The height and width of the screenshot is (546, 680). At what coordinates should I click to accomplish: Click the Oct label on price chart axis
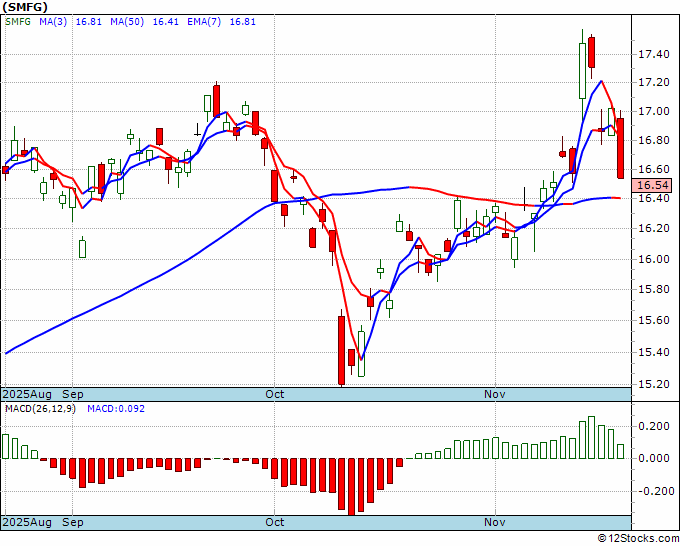275,394
